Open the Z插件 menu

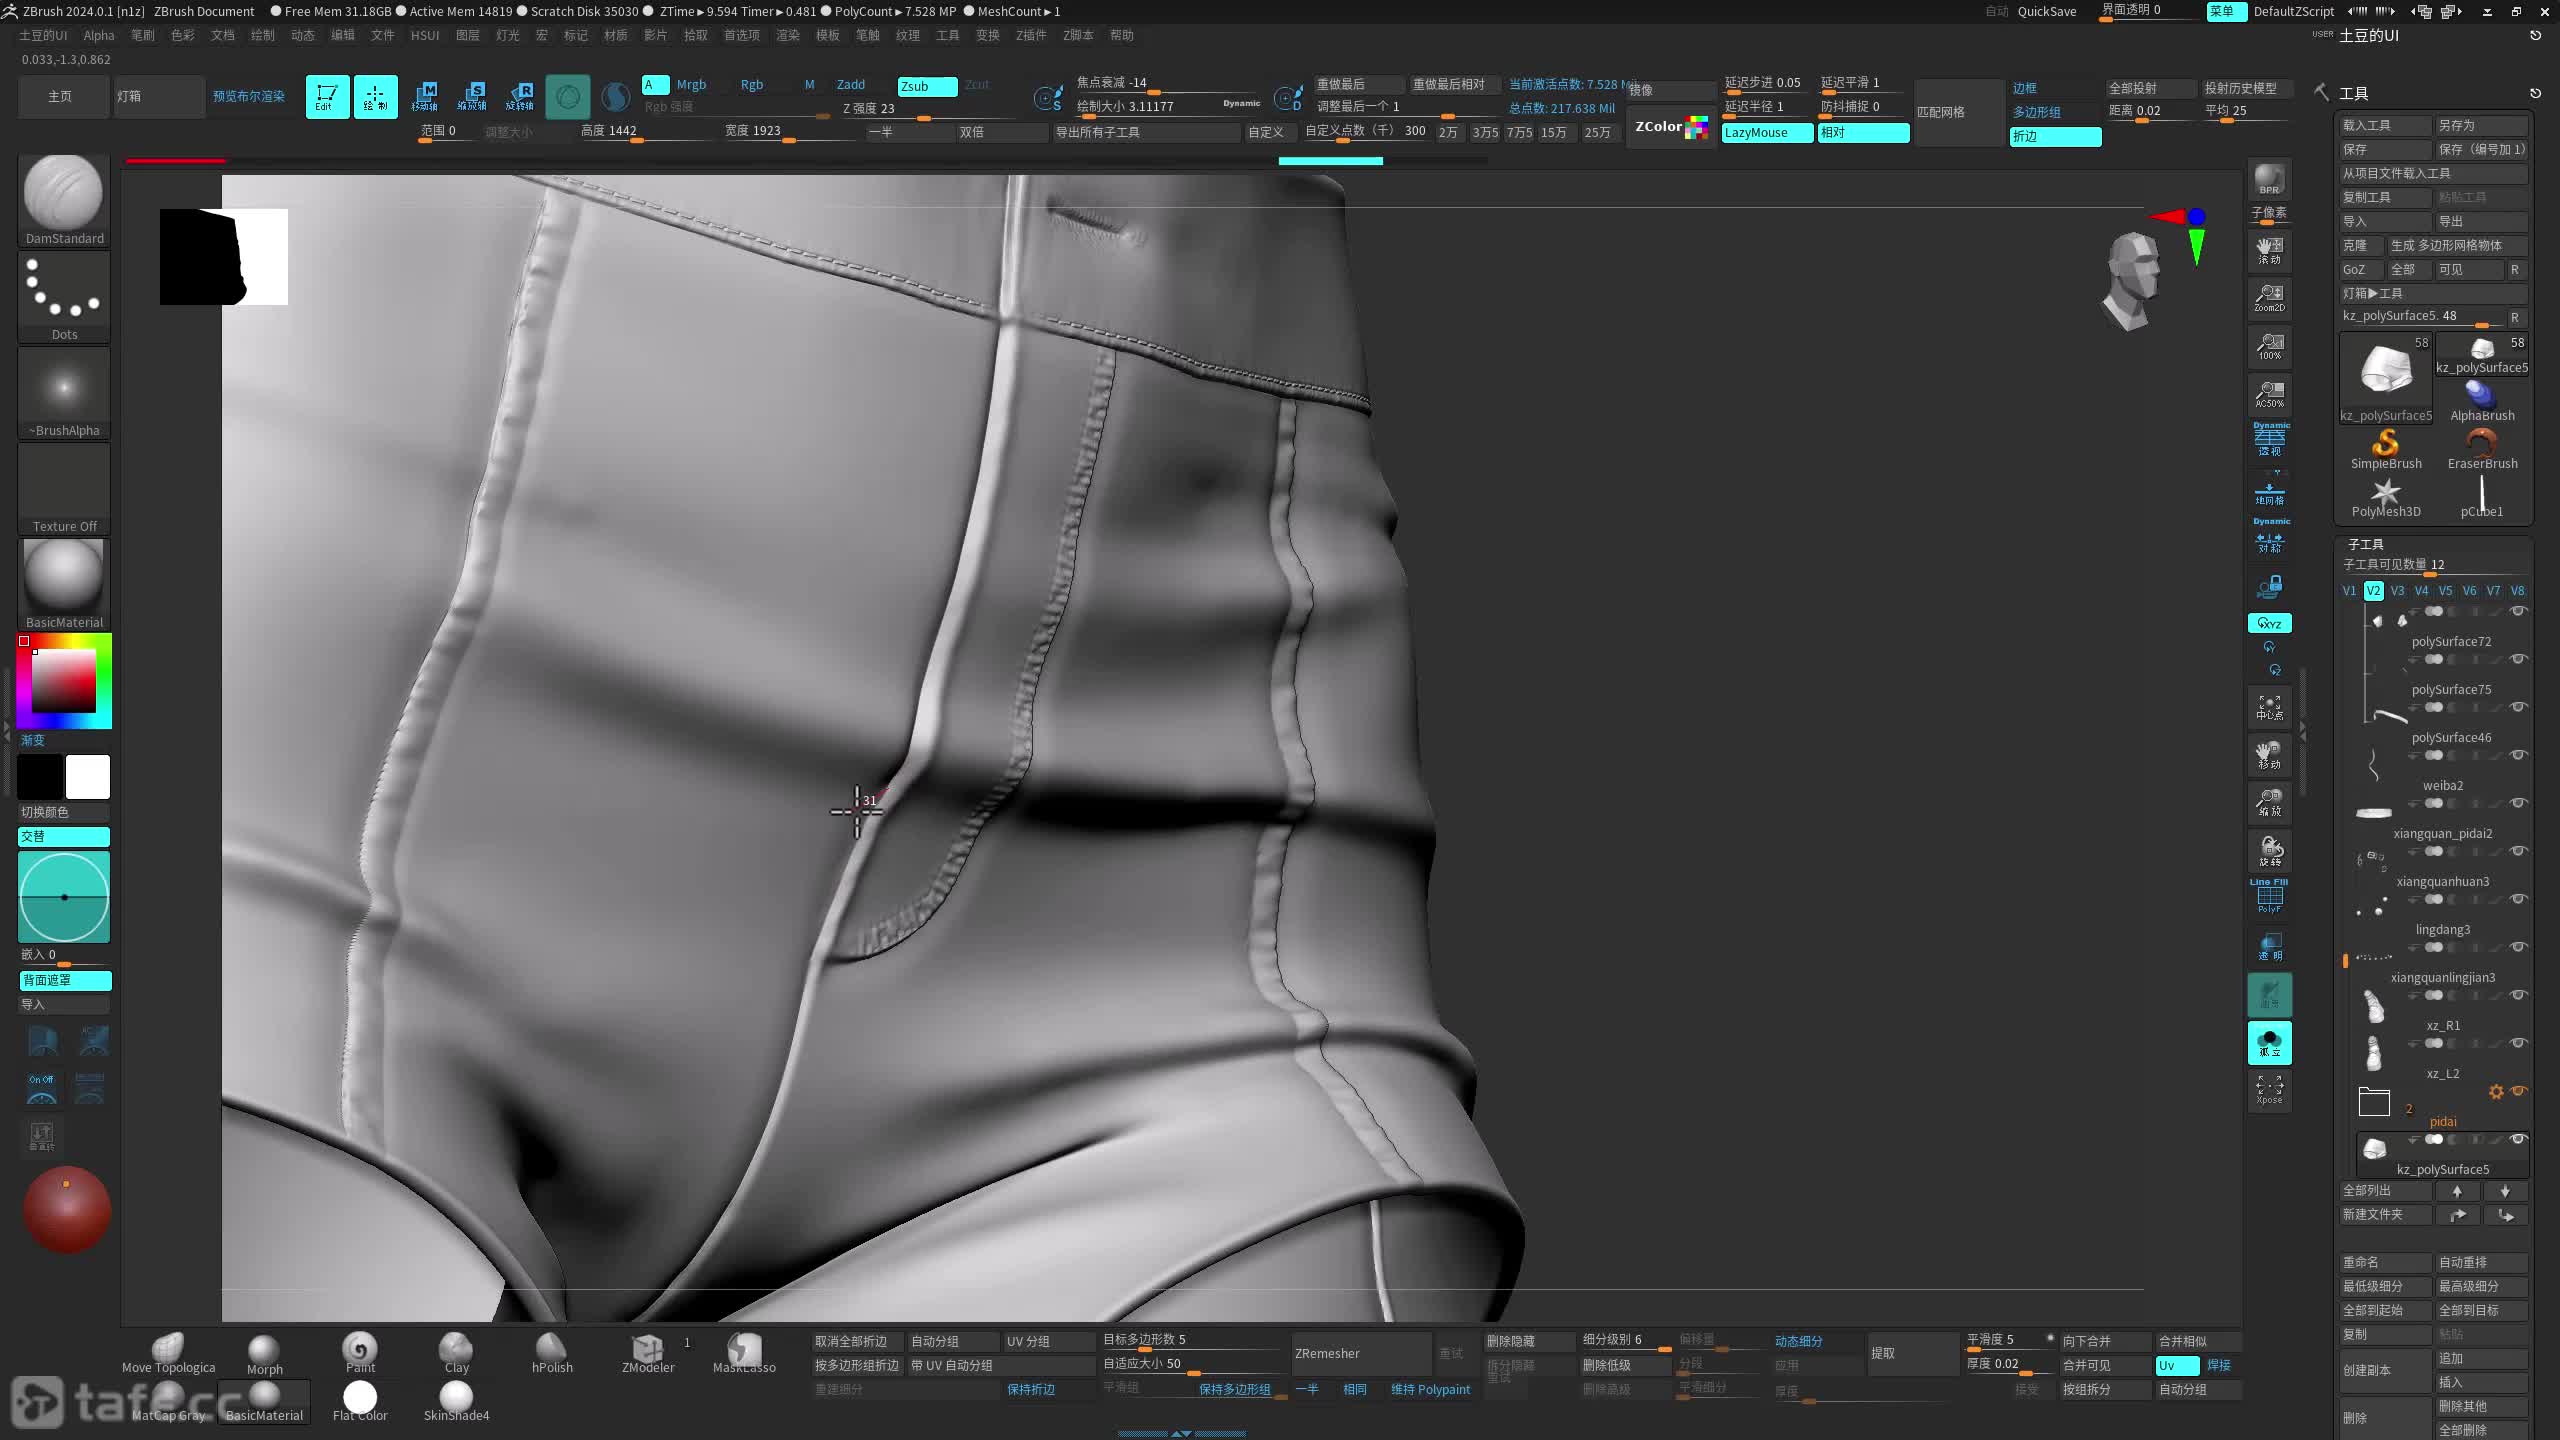point(1031,35)
